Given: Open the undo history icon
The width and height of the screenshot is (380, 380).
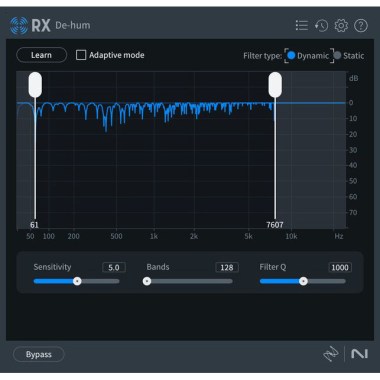Looking at the screenshot, I should (321, 26).
